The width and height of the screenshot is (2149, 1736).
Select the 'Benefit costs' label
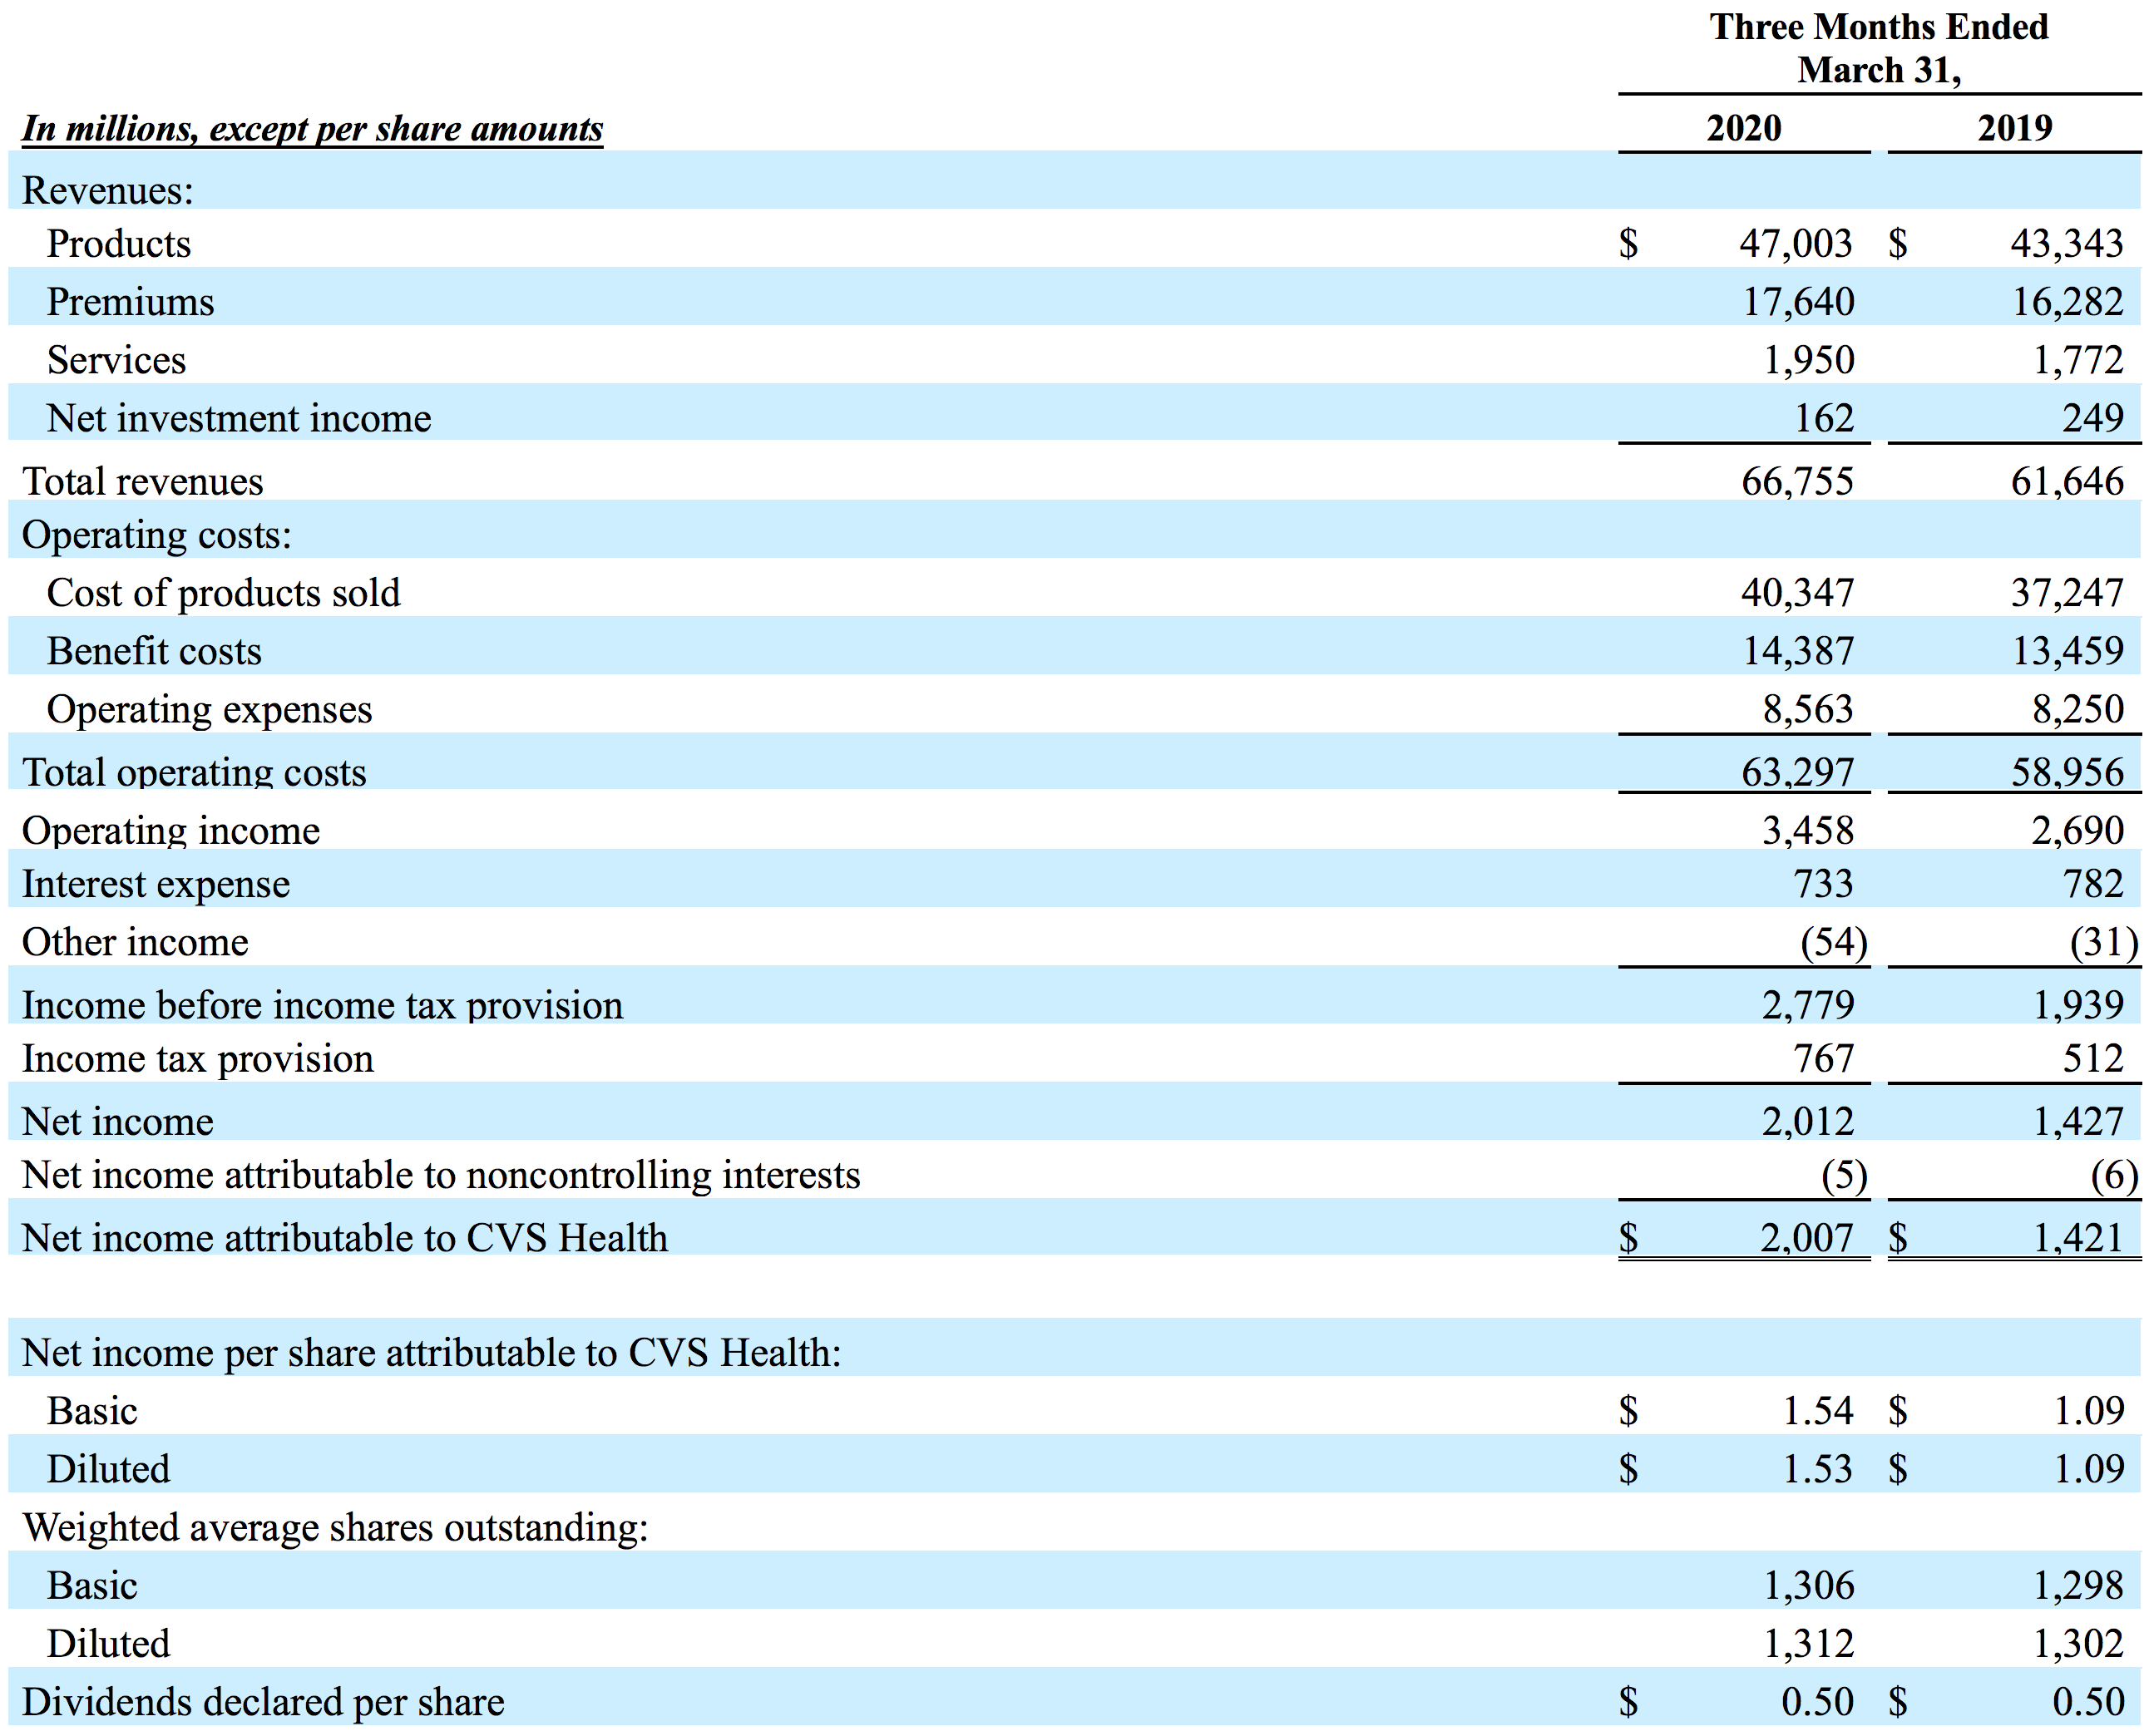point(154,650)
